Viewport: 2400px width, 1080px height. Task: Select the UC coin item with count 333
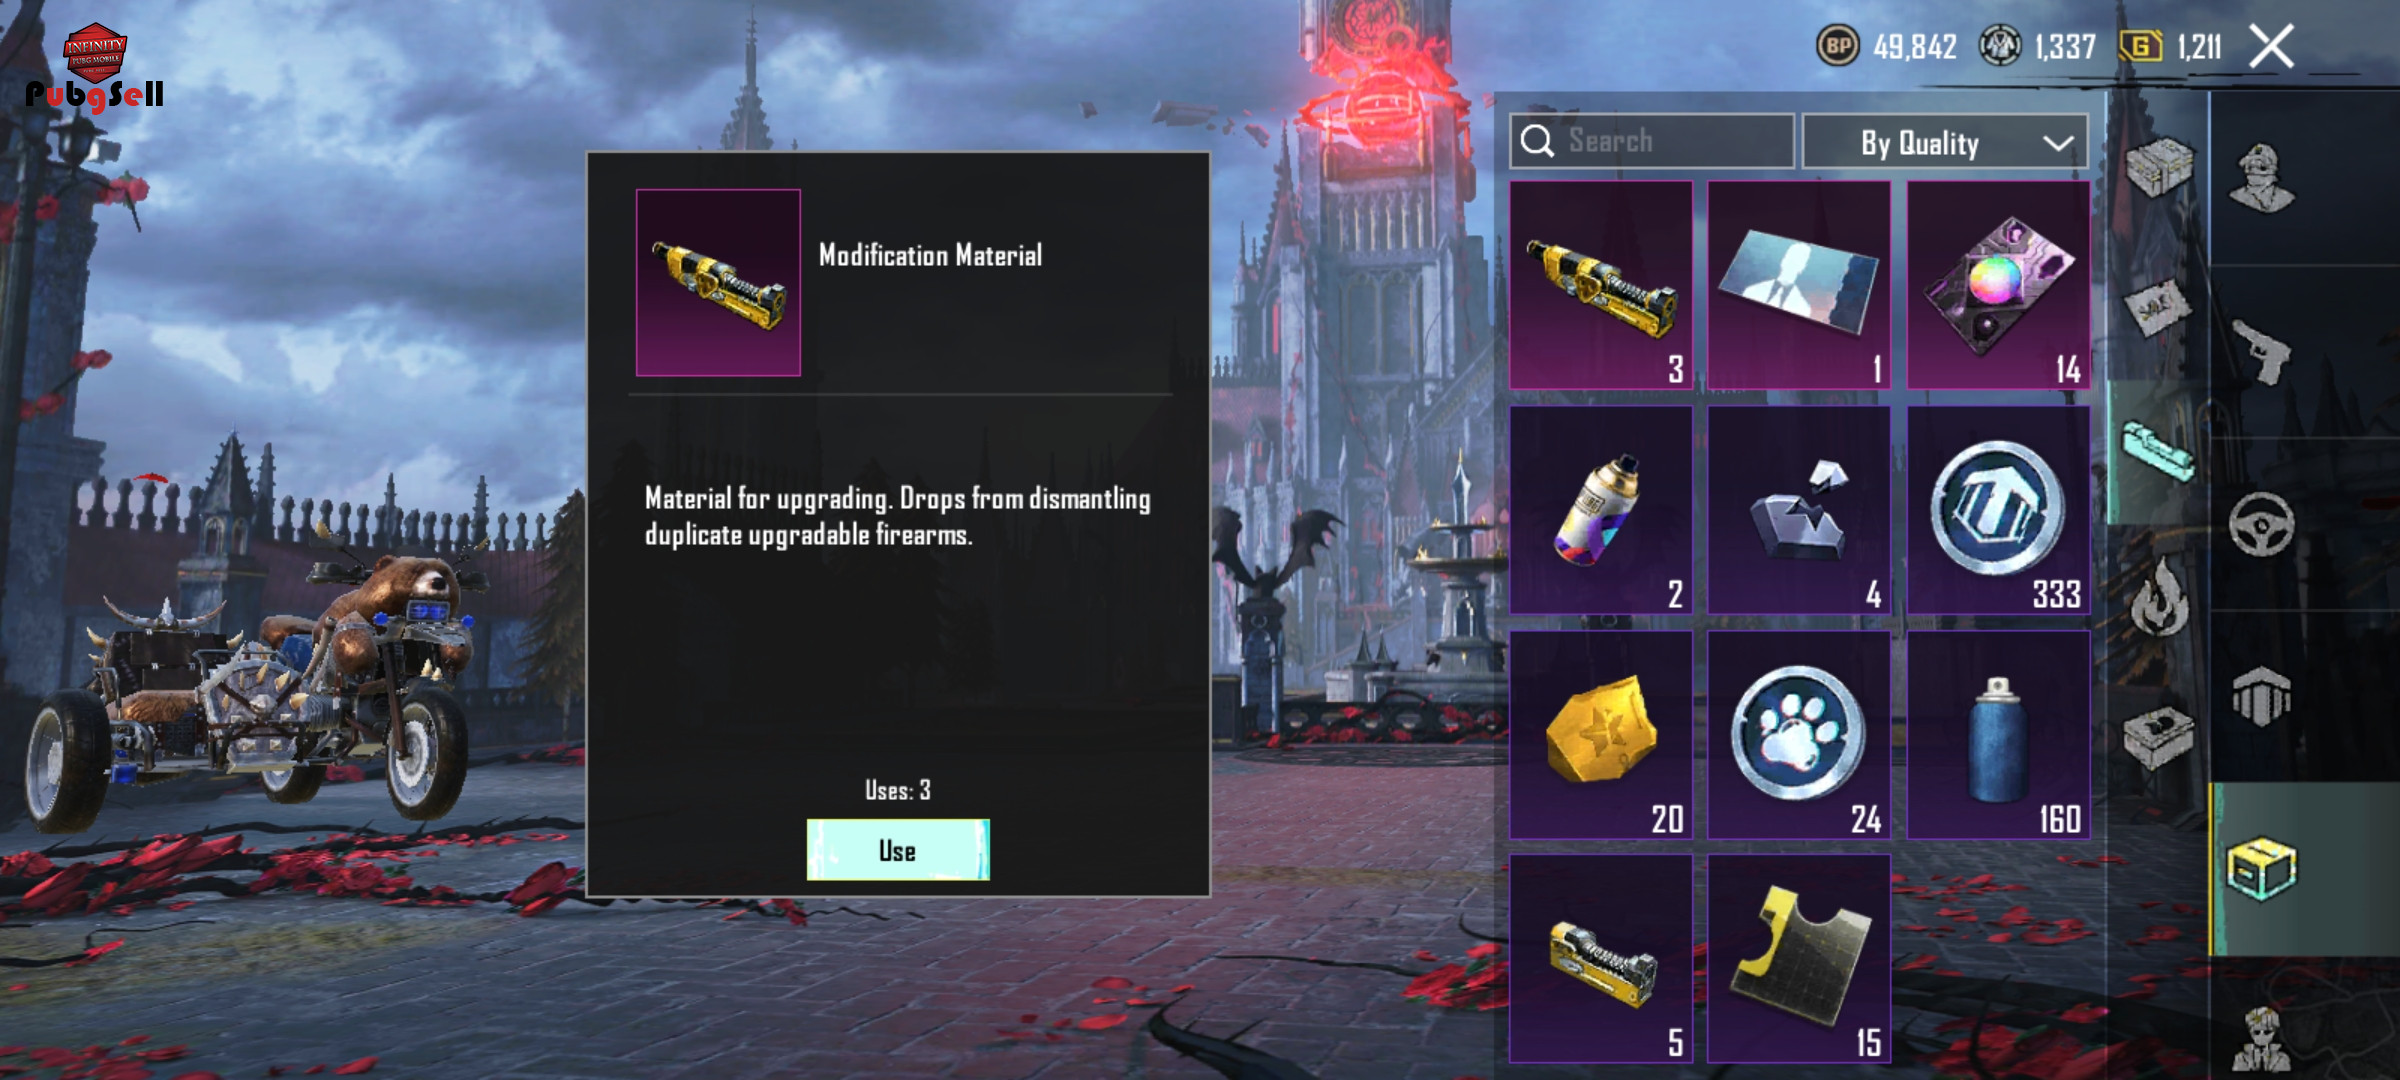click(x=1998, y=510)
